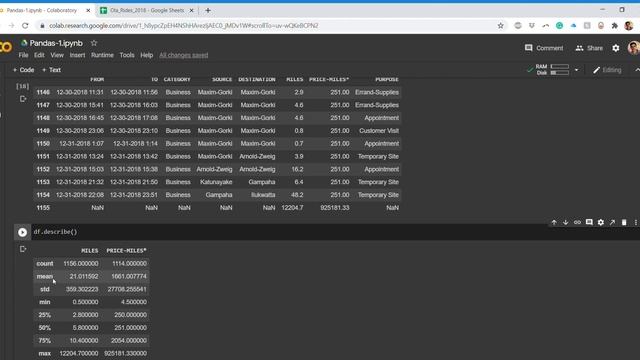The width and height of the screenshot is (640, 360).
Task: Click the PRICE-MILES* column in describe output
Action: click(x=127, y=251)
